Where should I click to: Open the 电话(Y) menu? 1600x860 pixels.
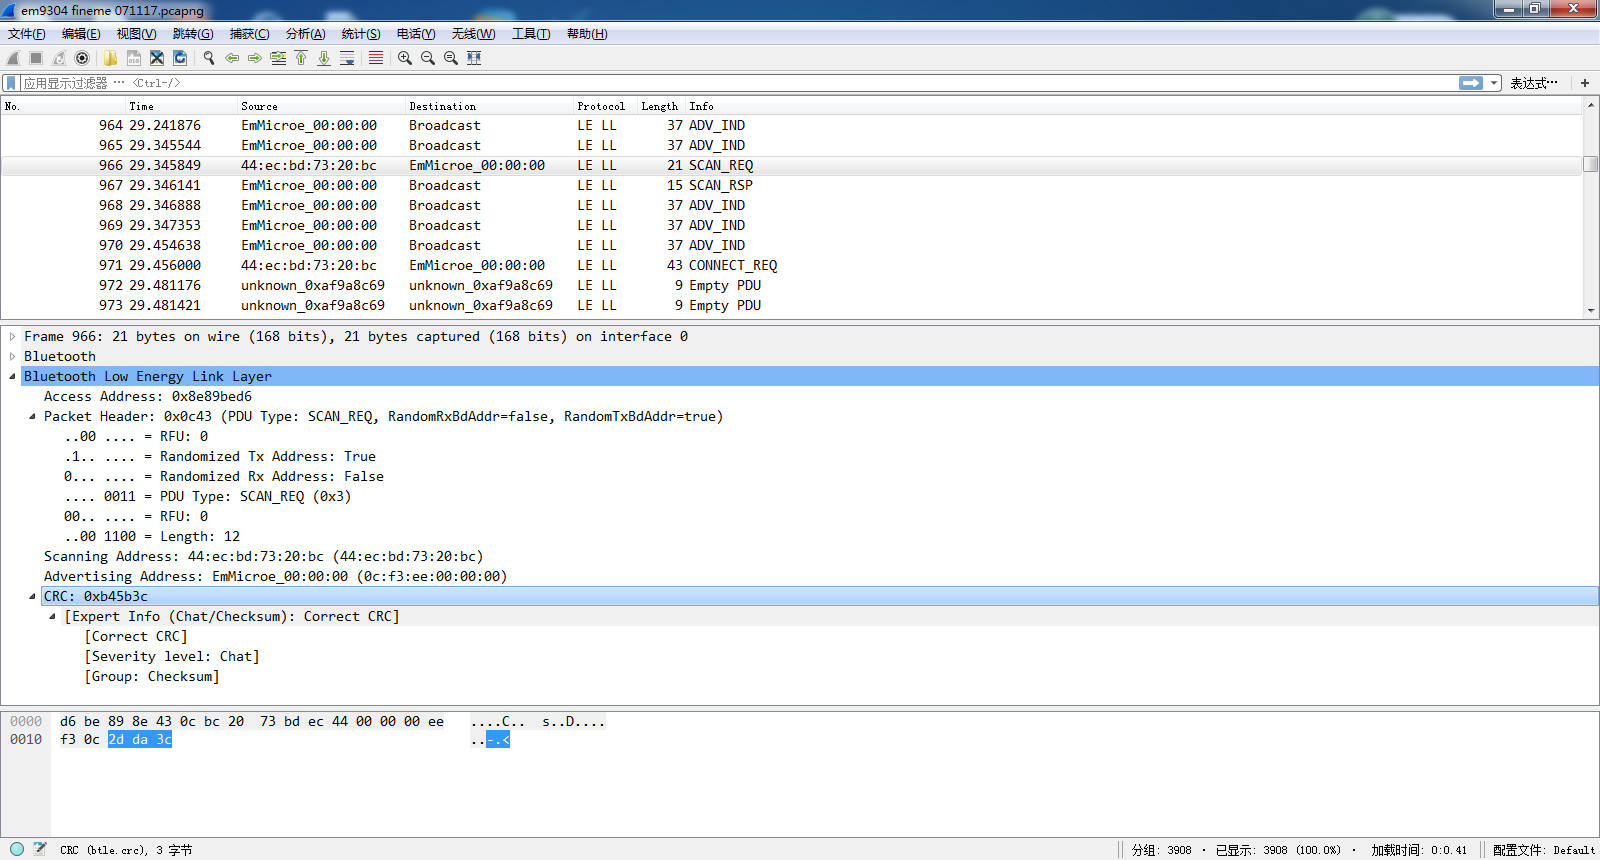416,34
